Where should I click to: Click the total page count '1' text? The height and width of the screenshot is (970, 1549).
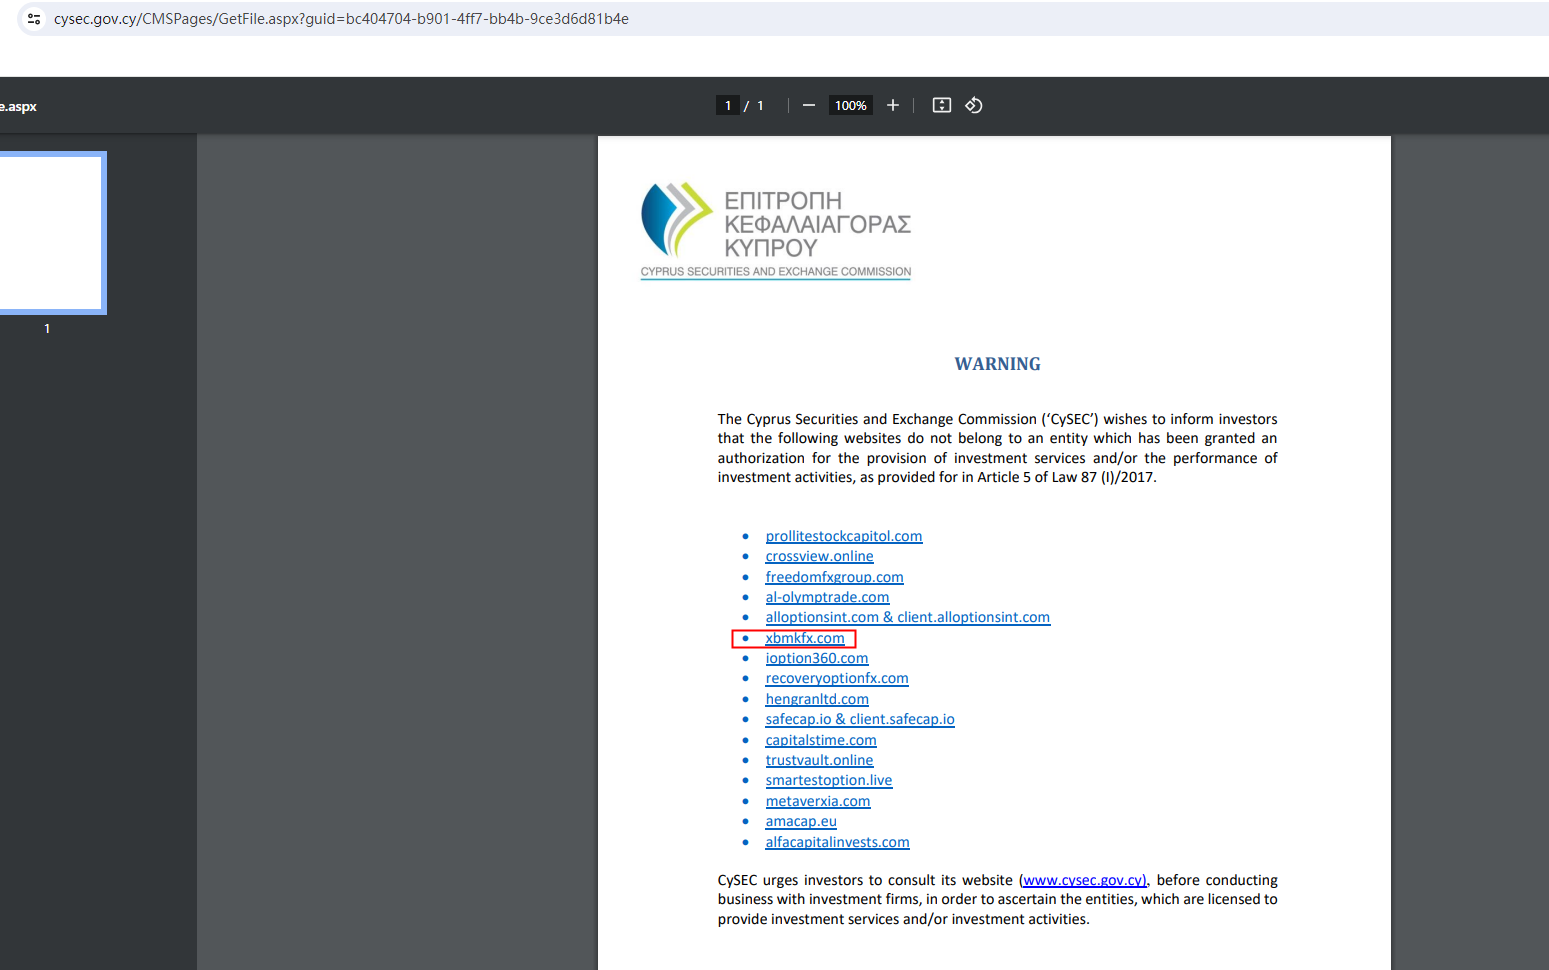[760, 105]
